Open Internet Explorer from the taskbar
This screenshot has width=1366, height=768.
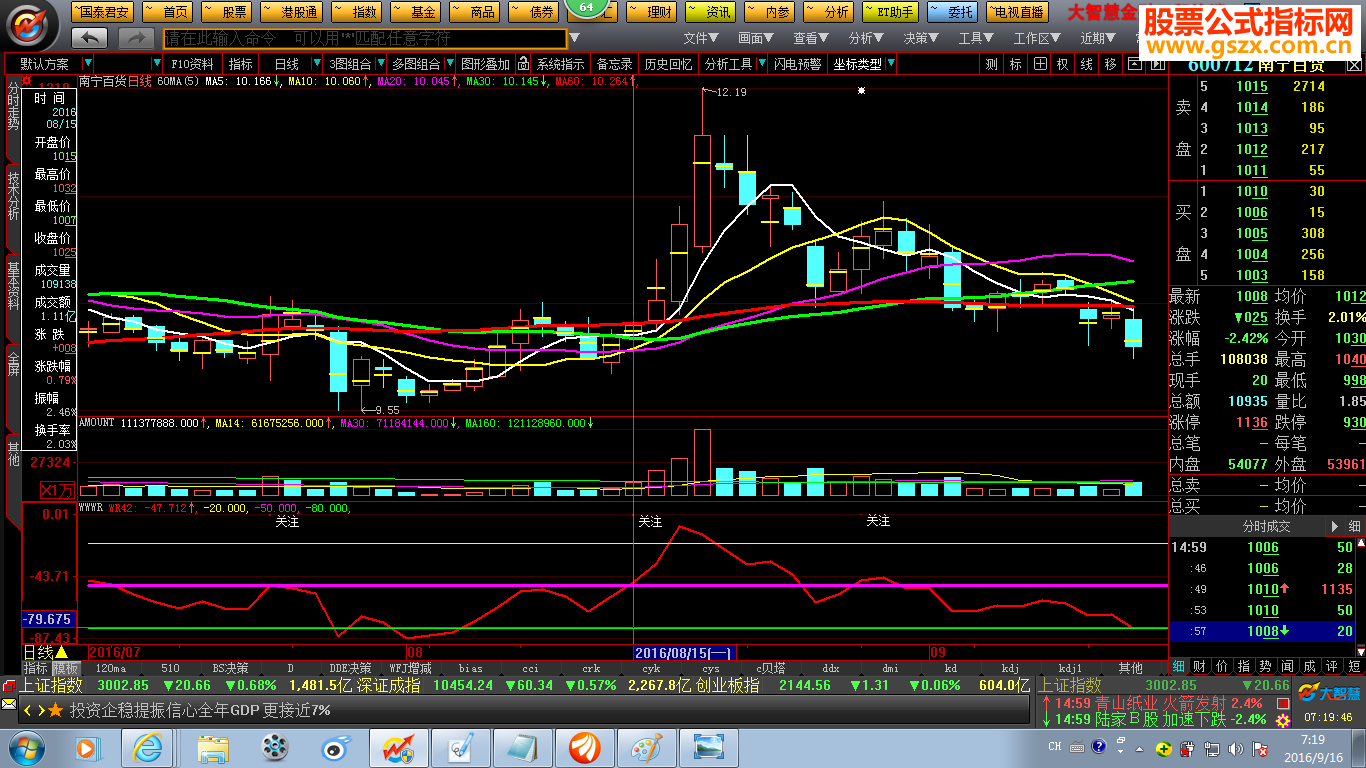point(148,747)
